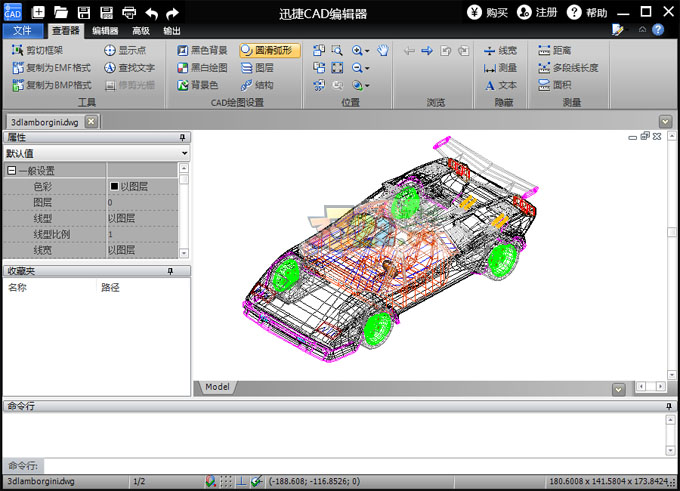Viewport: 680px width, 491px height.
Task: Select 查找文字 find text tool
Action: coord(130,68)
